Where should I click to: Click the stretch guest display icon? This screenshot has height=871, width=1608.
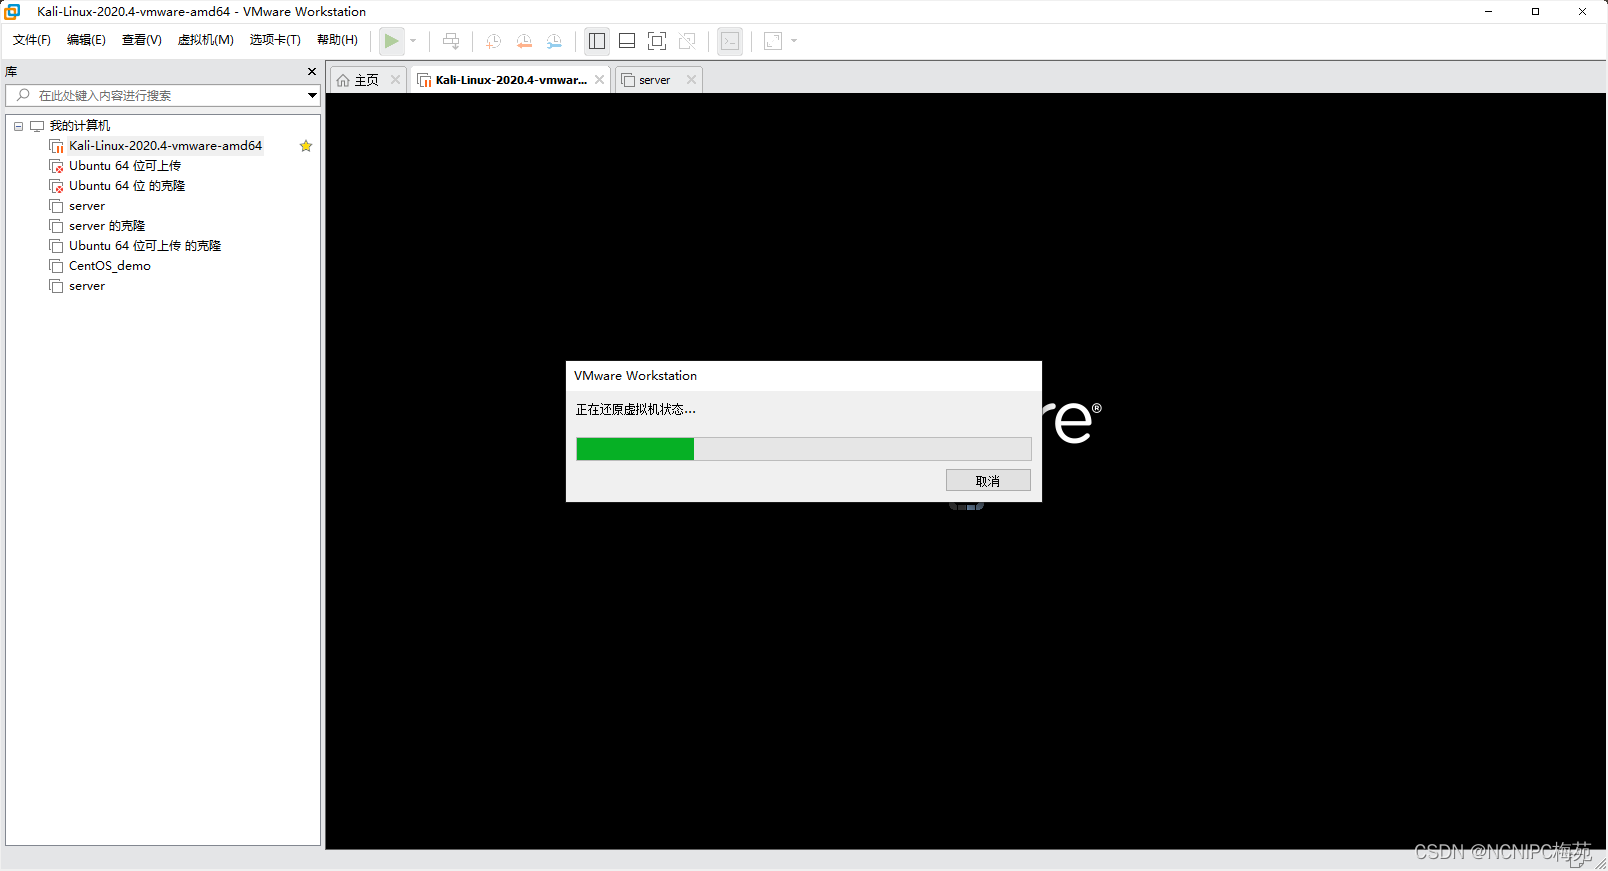click(773, 41)
